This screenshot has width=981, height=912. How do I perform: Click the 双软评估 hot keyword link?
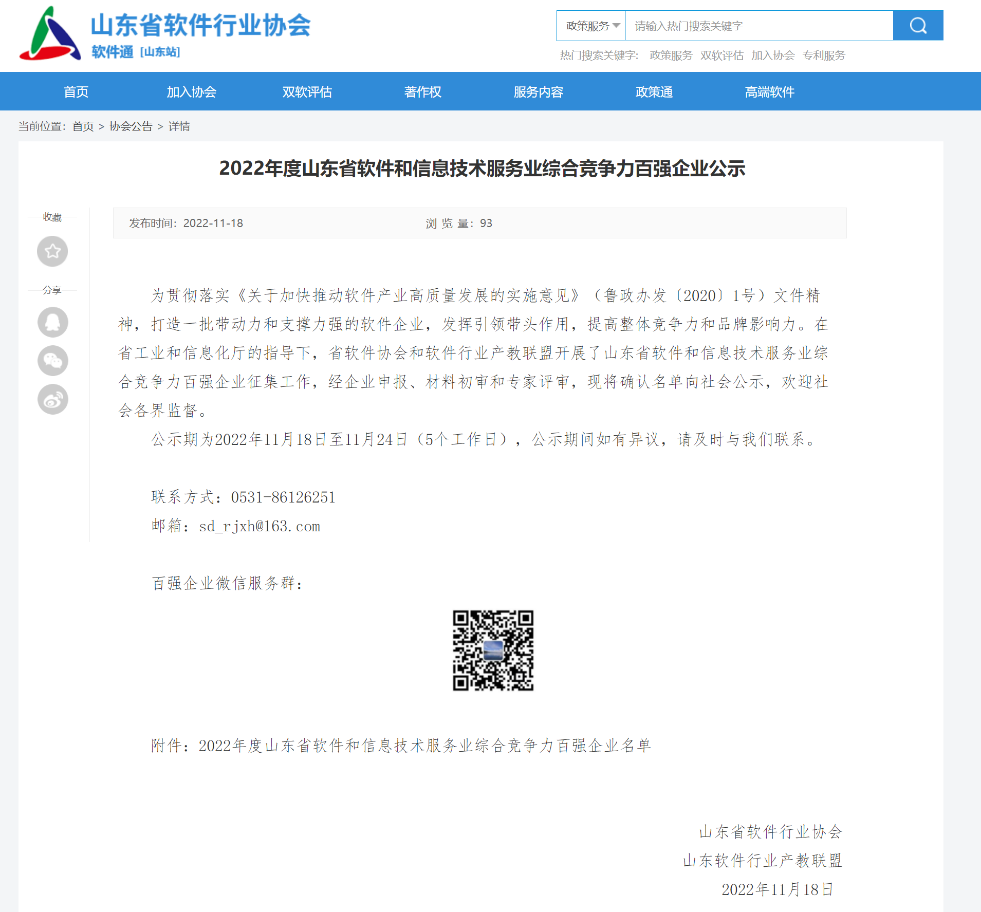click(721, 56)
